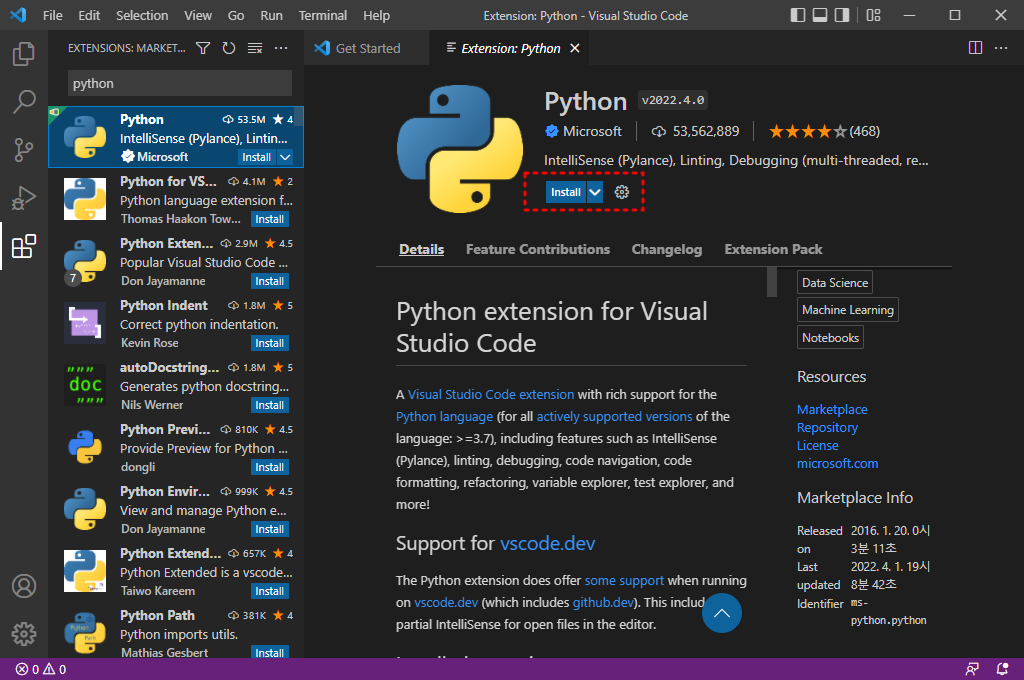This screenshot has height=680, width=1024.
Task: Open feedback icon in status bar
Action: (x=972, y=669)
